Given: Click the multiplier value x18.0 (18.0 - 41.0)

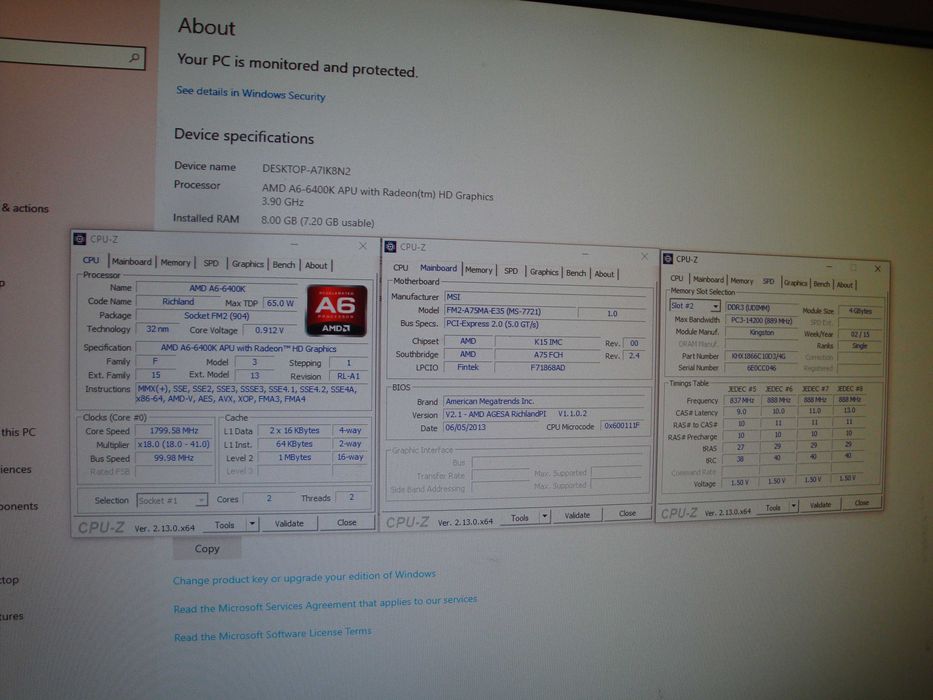Looking at the screenshot, I should click(x=174, y=445).
